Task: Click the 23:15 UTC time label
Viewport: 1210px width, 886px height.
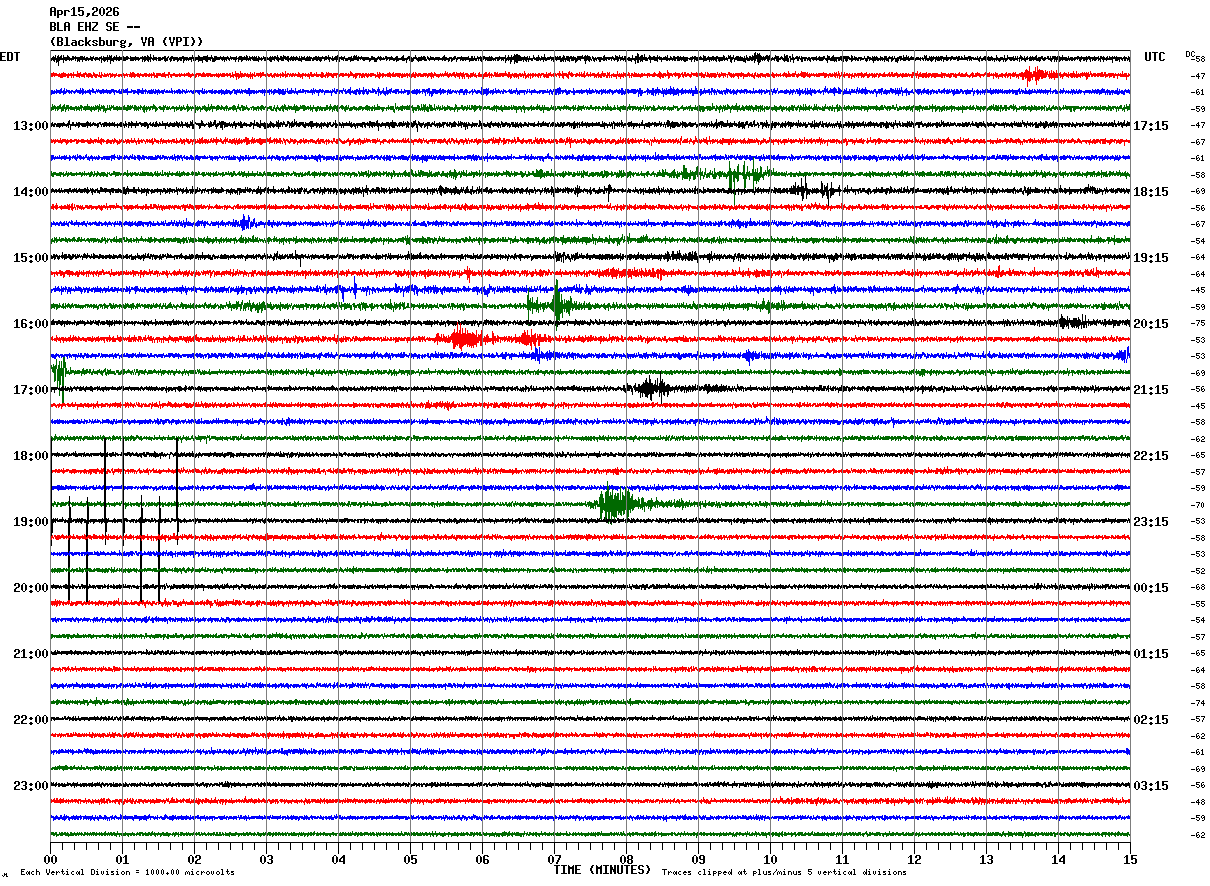Action: 1151,522
